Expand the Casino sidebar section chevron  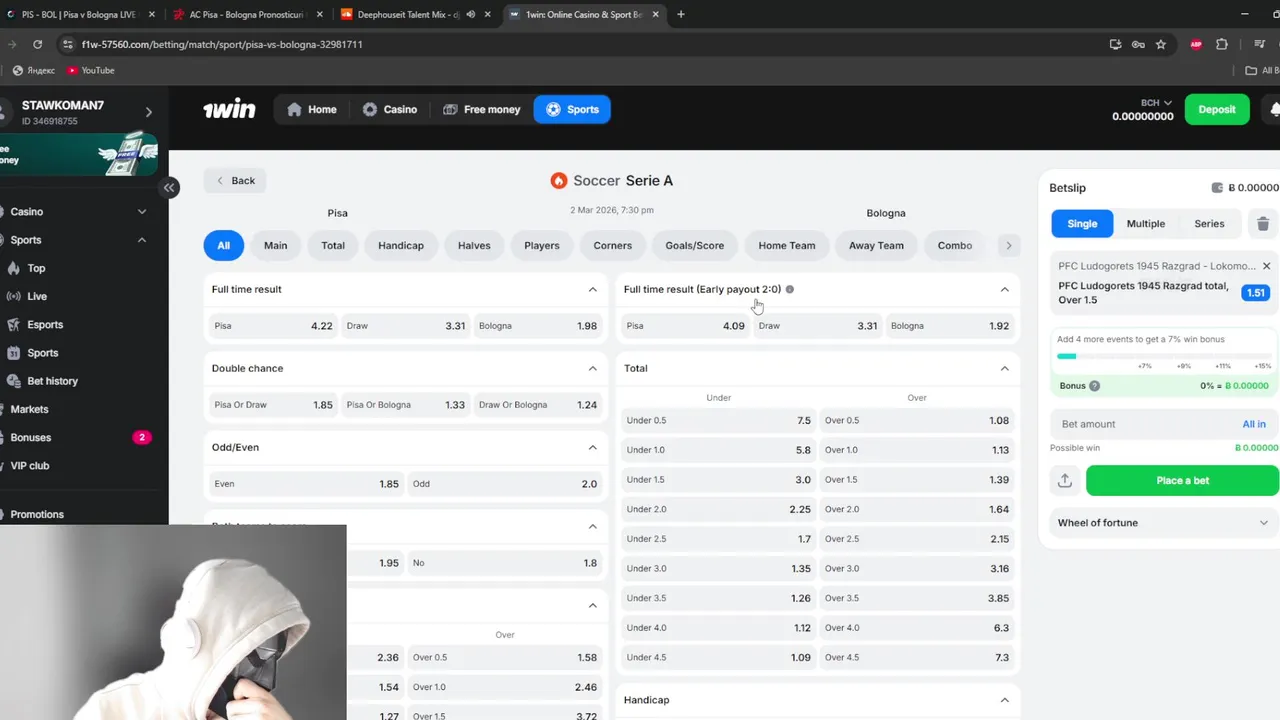pos(142,212)
